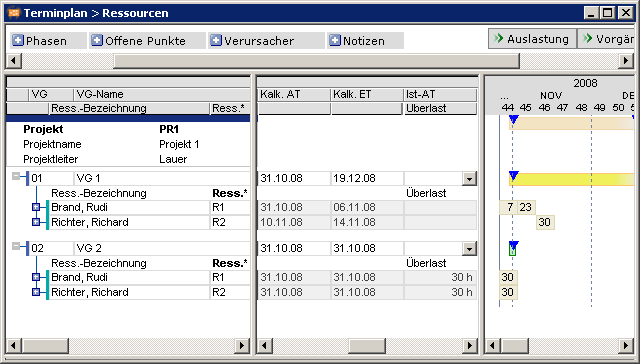Click the plus icon beside Verursacher
Screen dimensions: 640x364
(216, 40)
